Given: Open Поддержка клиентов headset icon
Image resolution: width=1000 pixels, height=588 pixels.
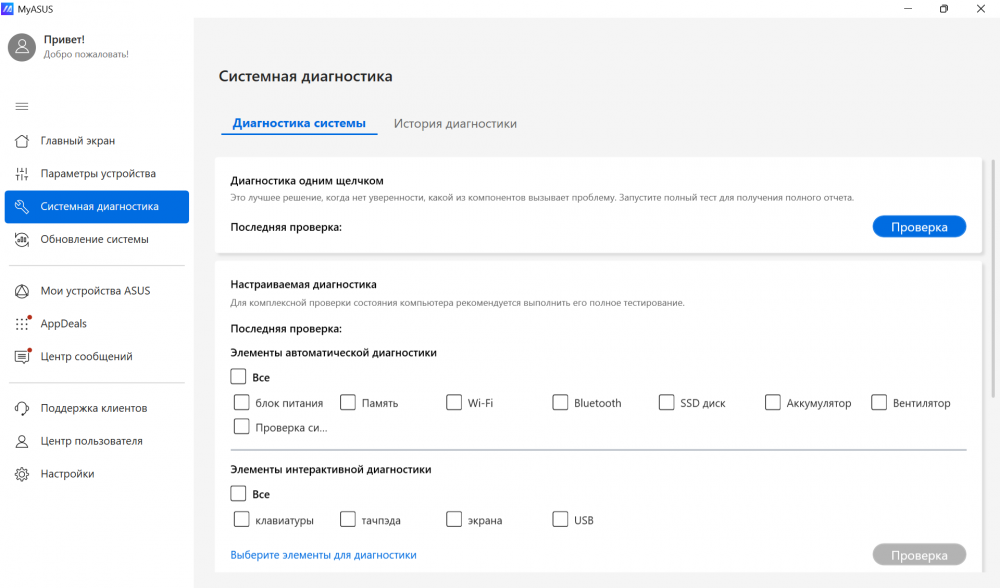Looking at the screenshot, I should 22,408.
